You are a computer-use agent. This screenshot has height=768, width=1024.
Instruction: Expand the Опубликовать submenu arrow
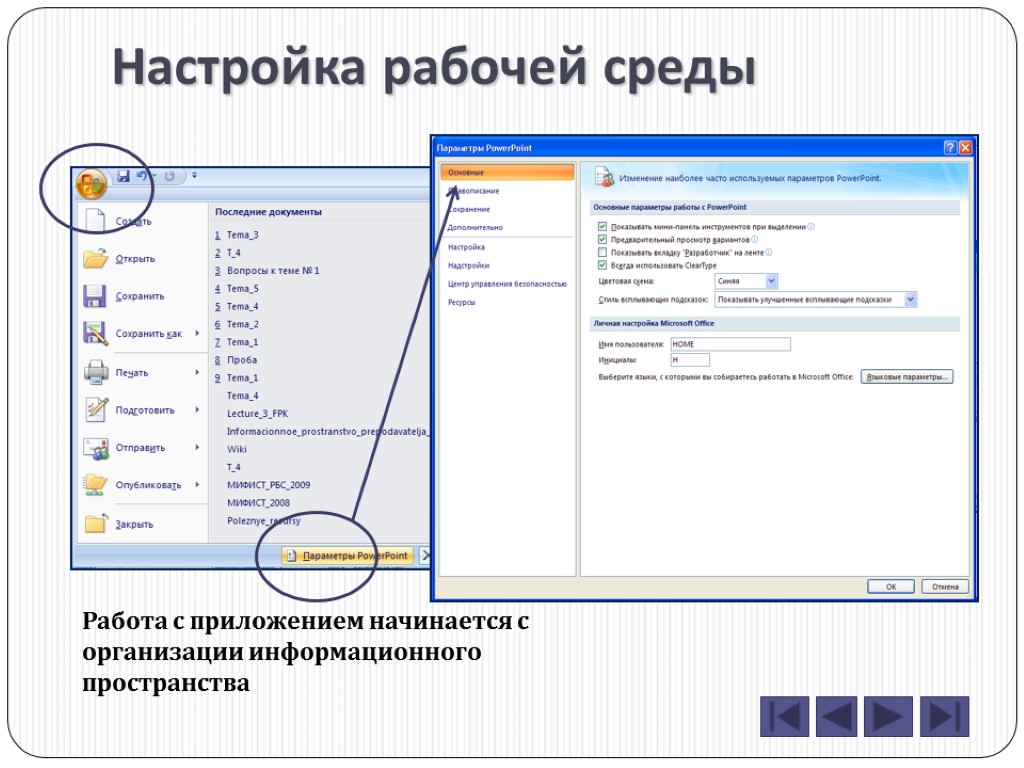pos(197,485)
